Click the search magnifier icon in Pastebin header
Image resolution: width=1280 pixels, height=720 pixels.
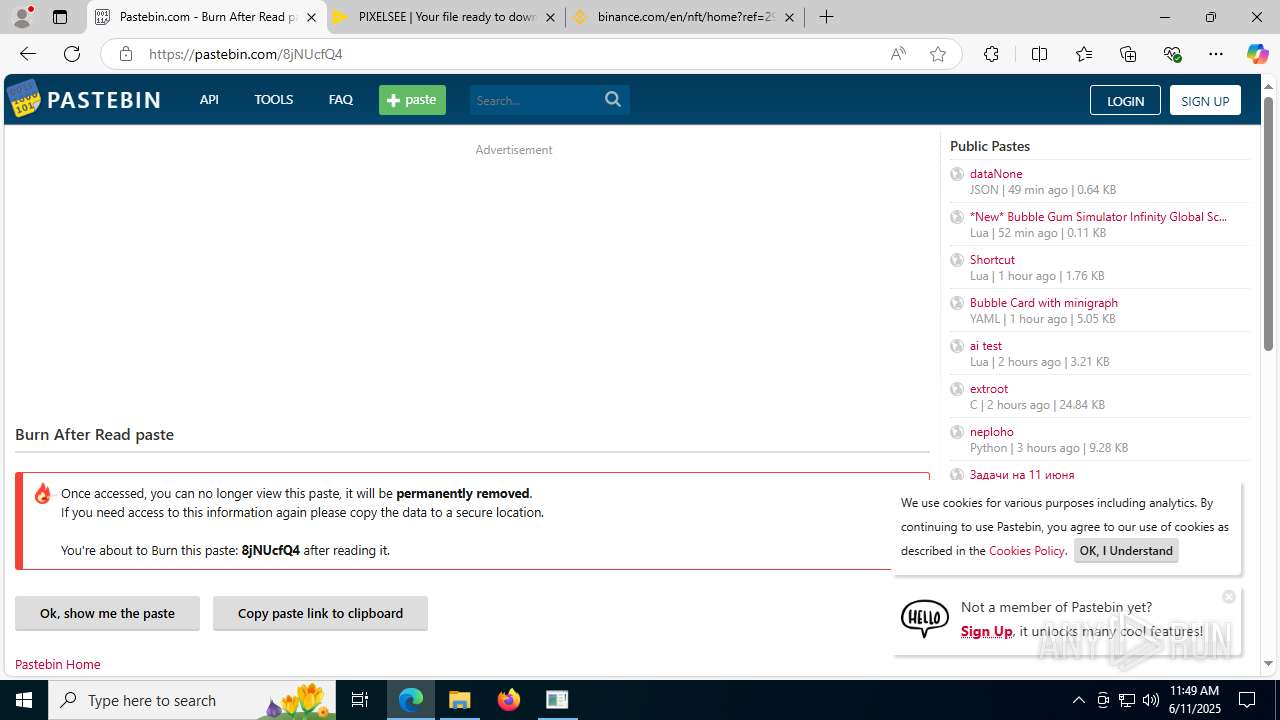[613, 99]
